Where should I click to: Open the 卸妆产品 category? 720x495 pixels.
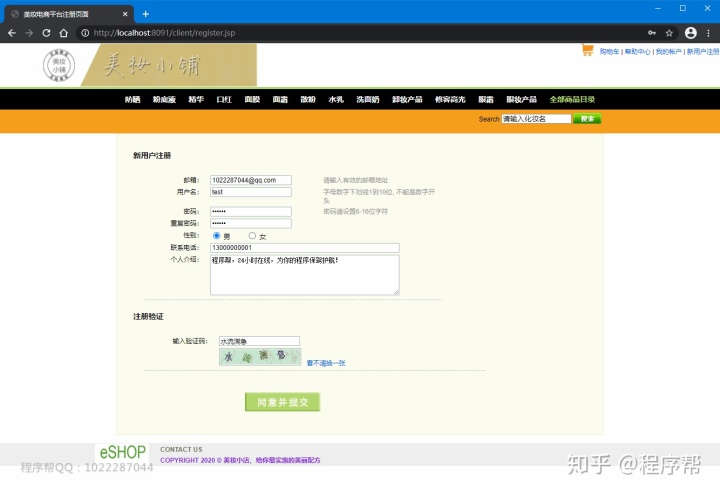pyautogui.click(x=407, y=99)
